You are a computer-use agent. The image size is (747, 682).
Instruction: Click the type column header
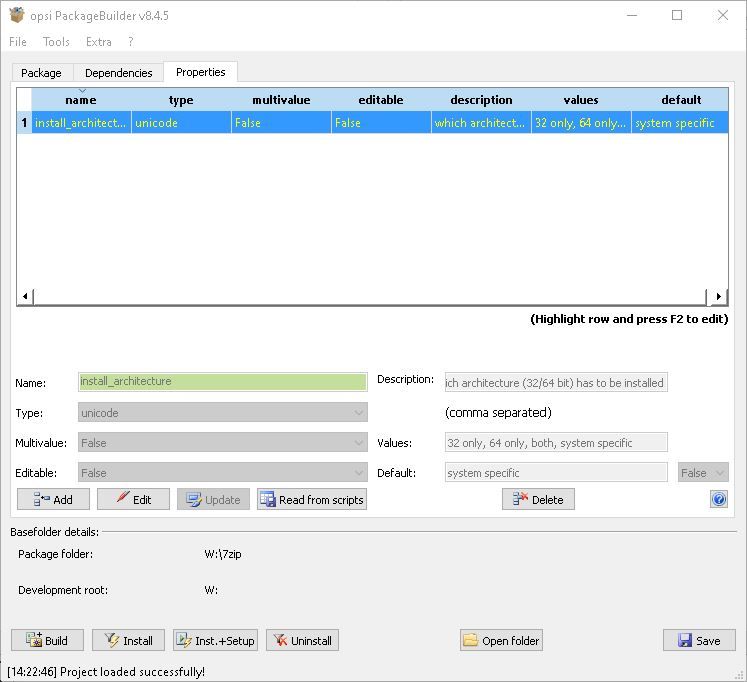pyautogui.click(x=181, y=100)
